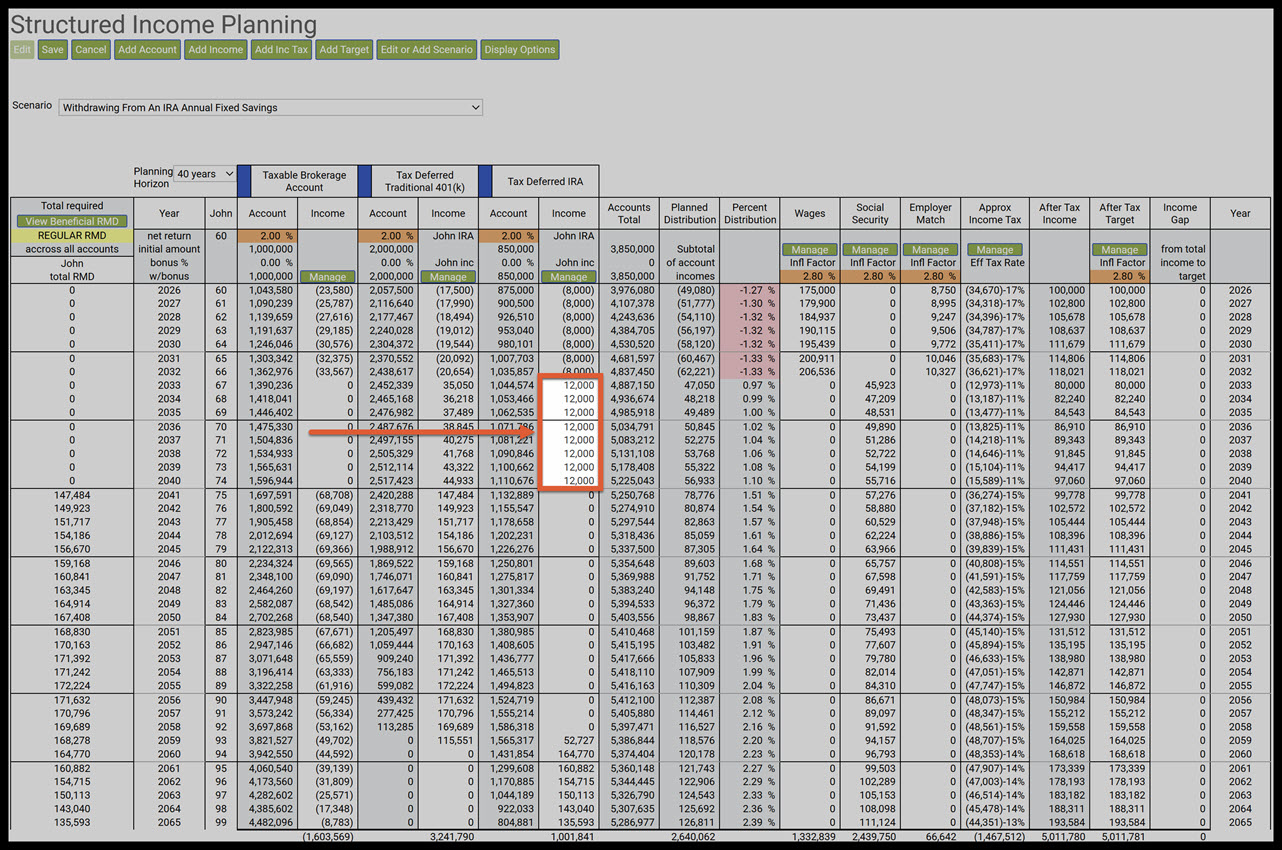The width and height of the screenshot is (1282, 850).
Task: Edit net return 2.00 % for Traditional 401(k)
Action: [388, 236]
